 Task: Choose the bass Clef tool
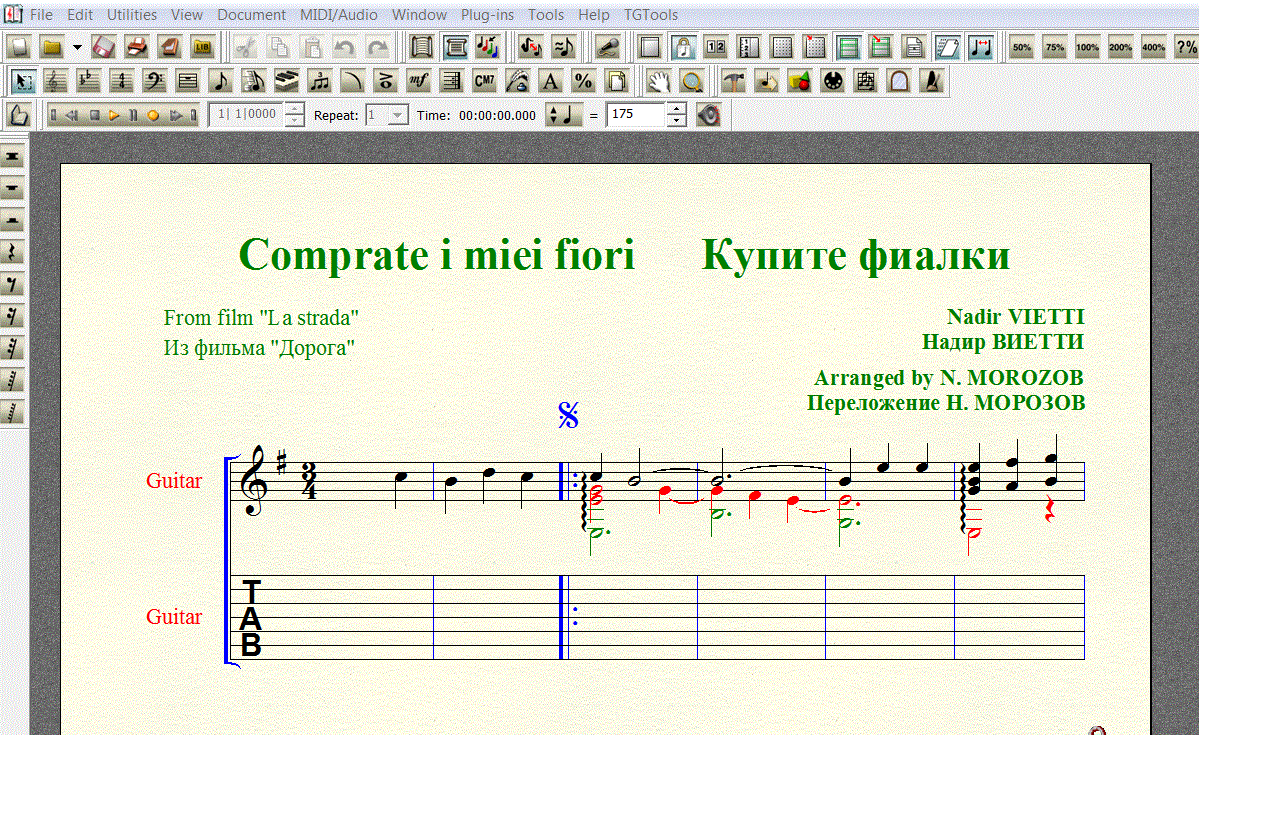point(154,81)
